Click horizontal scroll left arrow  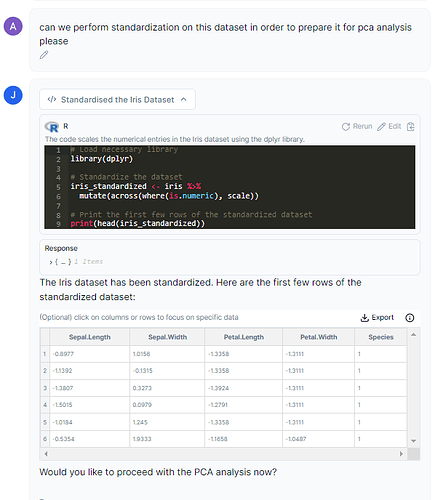pyautogui.click(x=46, y=454)
